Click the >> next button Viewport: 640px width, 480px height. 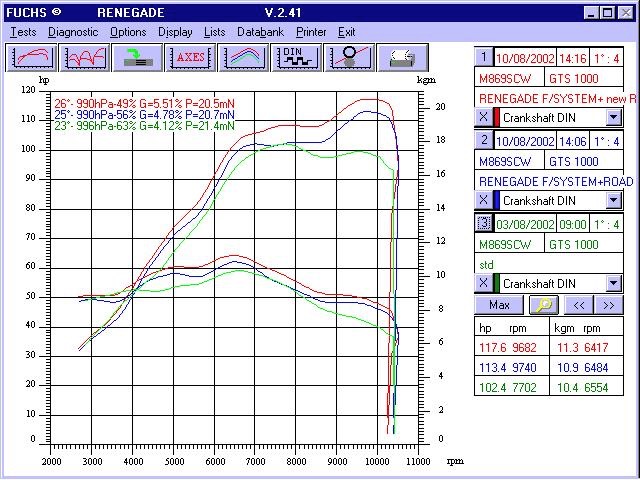coord(609,305)
